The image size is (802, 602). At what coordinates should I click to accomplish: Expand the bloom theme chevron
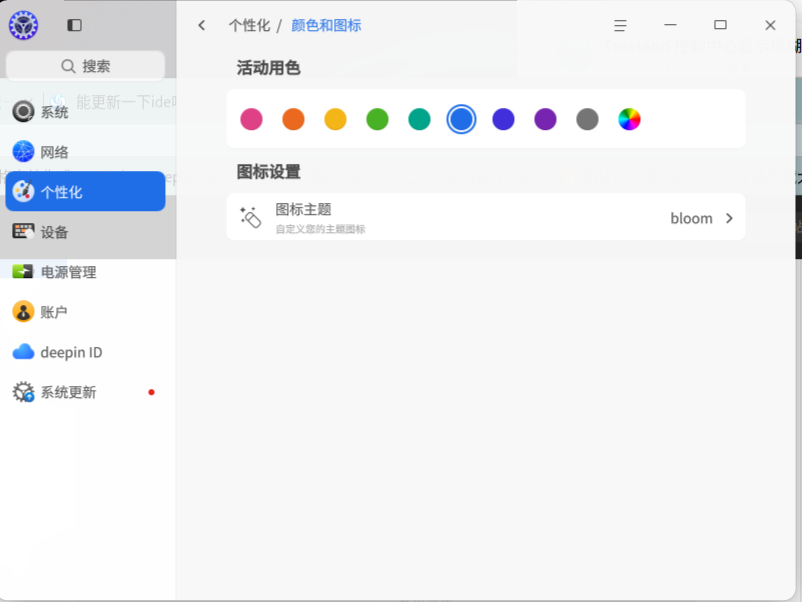(729, 218)
